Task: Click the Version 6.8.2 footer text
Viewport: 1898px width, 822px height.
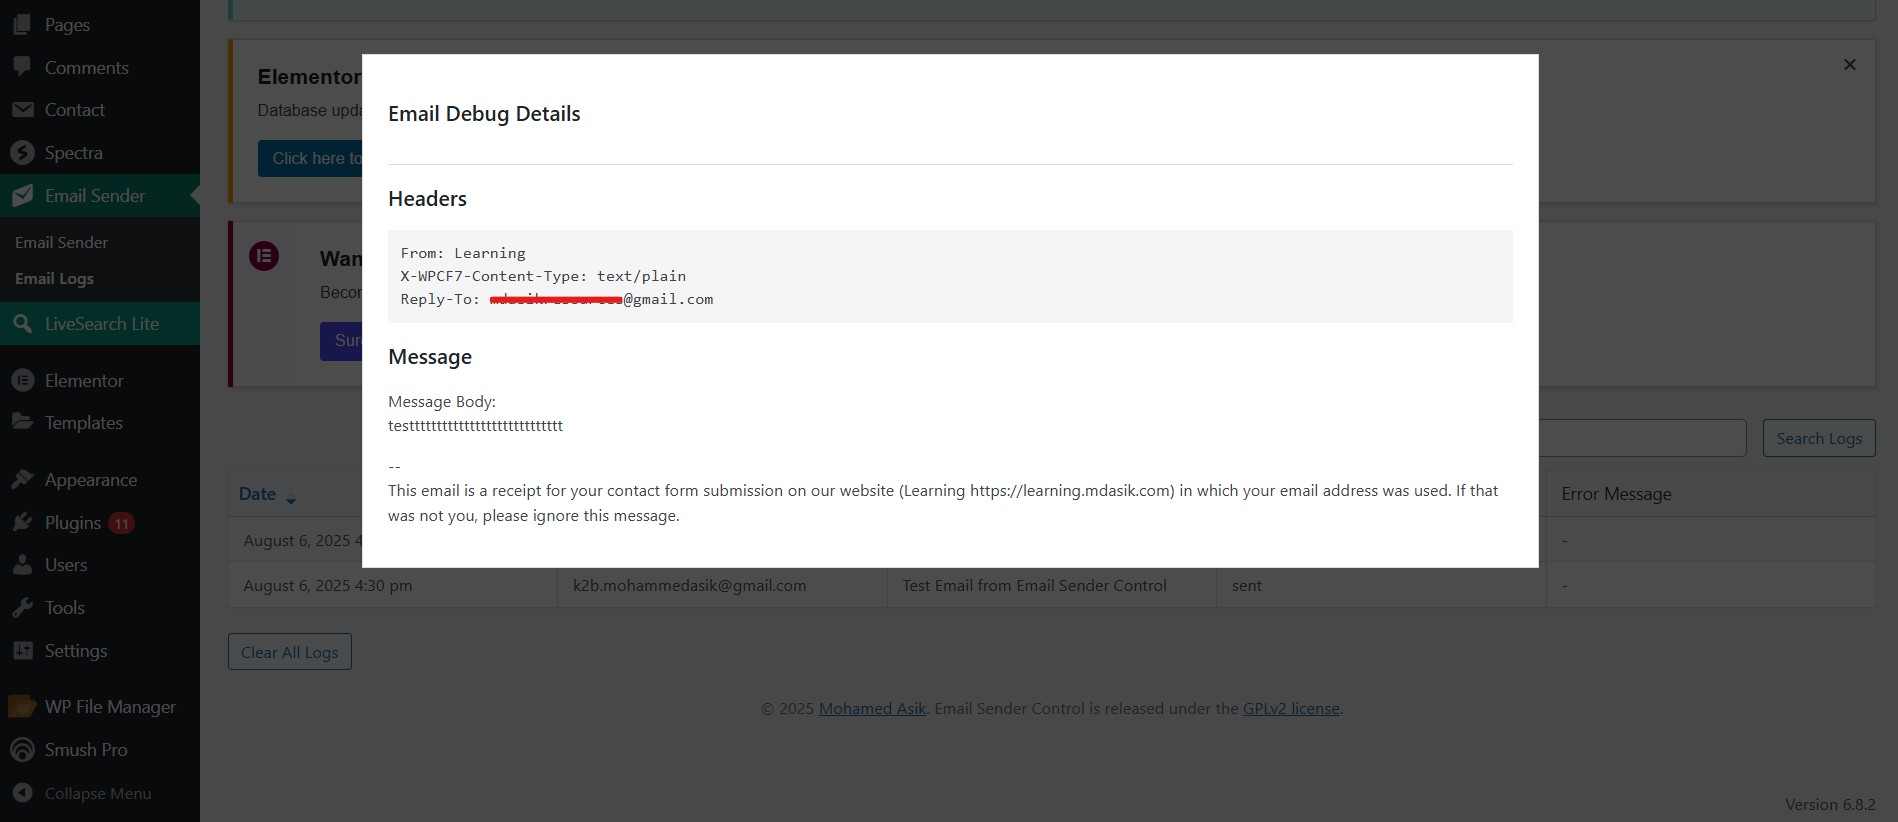Action: click(x=1830, y=804)
